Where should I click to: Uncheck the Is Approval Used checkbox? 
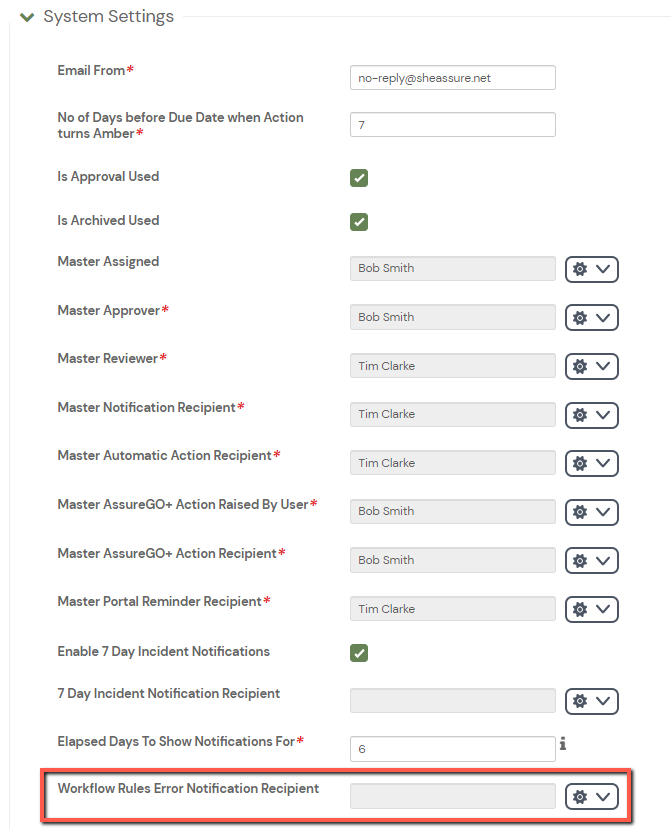pos(359,177)
